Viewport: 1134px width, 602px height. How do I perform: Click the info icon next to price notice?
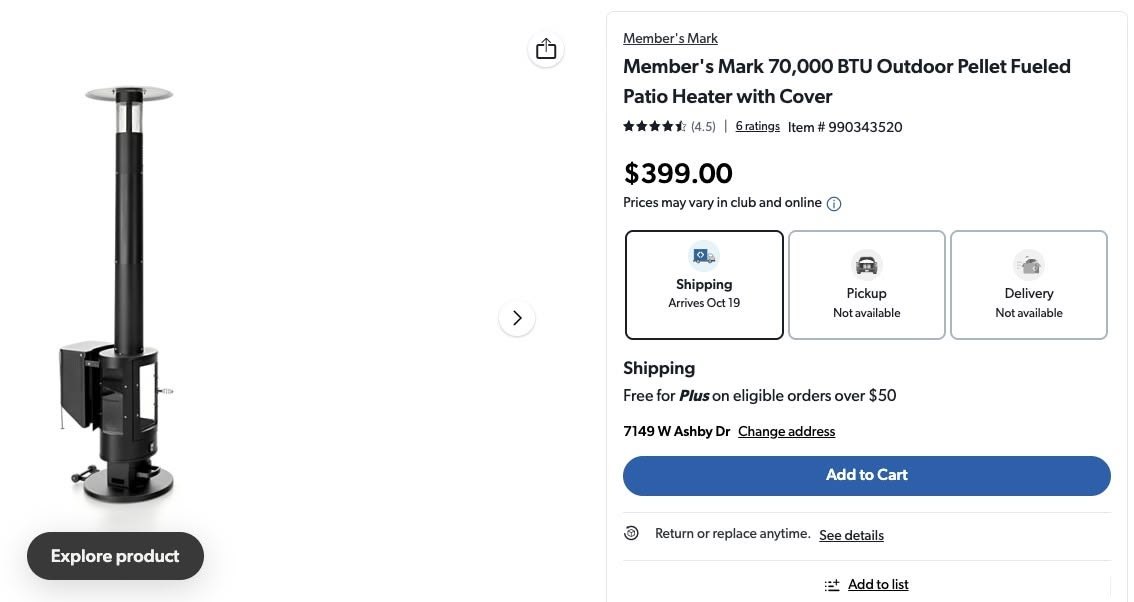834,204
